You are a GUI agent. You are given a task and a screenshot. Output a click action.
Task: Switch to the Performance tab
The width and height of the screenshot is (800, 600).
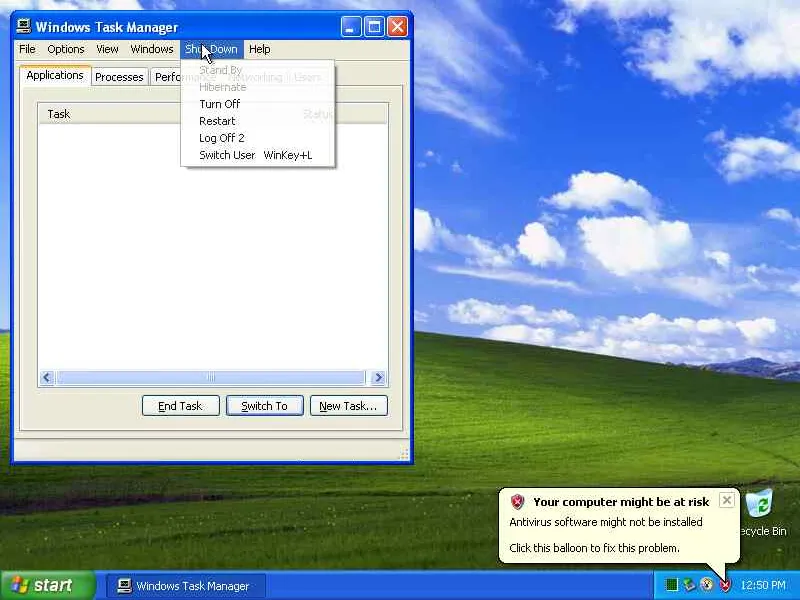[x=166, y=77]
